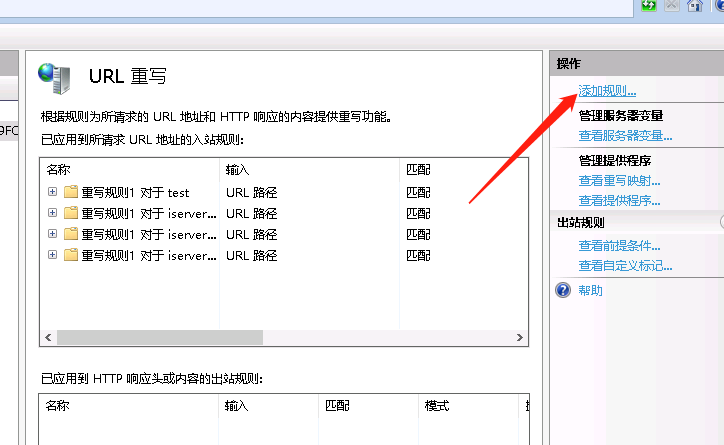This screenshot has width=724, height=445.
Task: Click the home toolbar icon
Action: tap(695, 5)
